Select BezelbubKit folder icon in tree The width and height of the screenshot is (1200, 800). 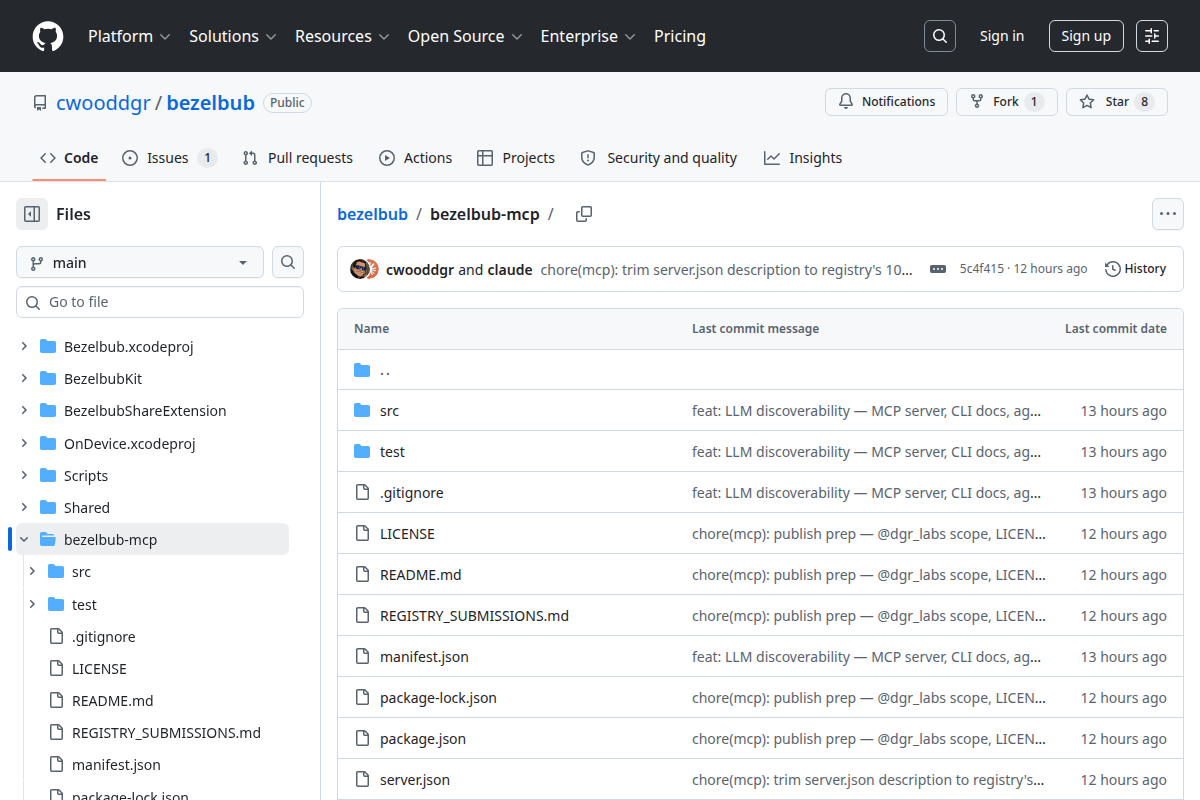[x=47, y=379]
